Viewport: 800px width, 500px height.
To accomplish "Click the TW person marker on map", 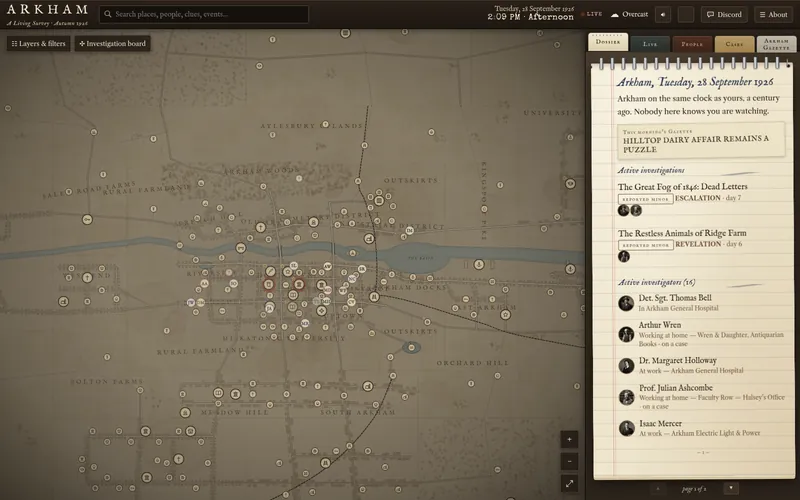I will (191, 303).
